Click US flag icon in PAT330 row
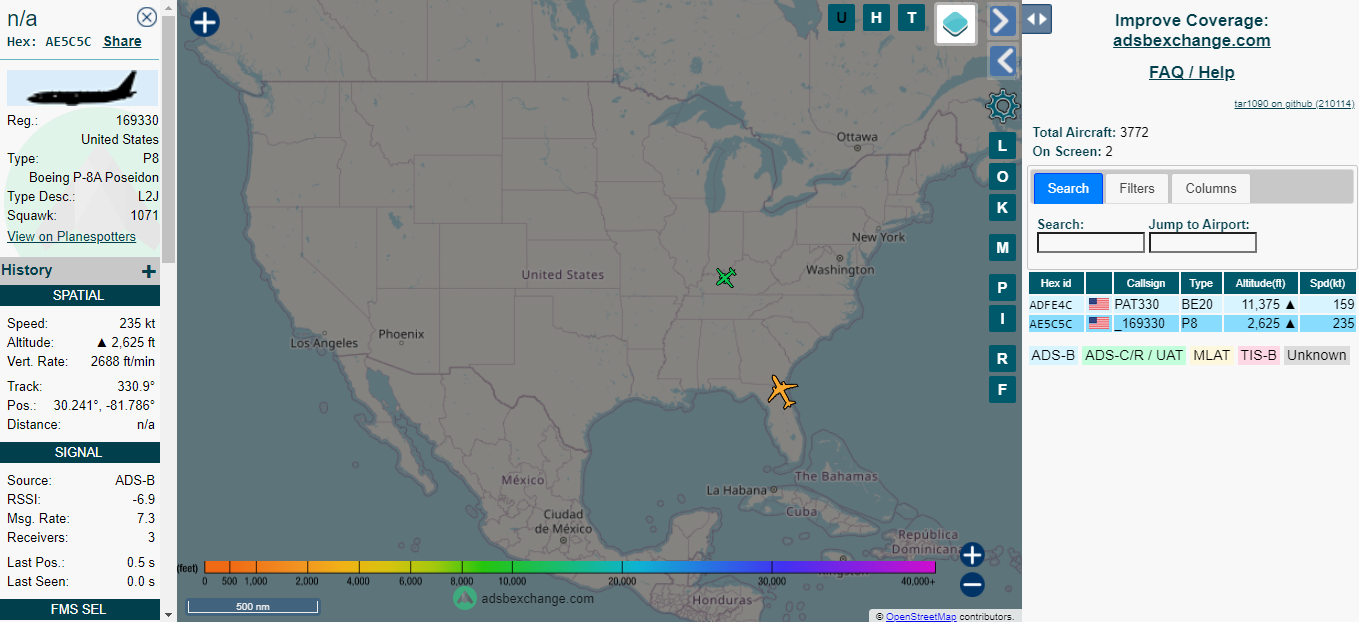 1099,305
